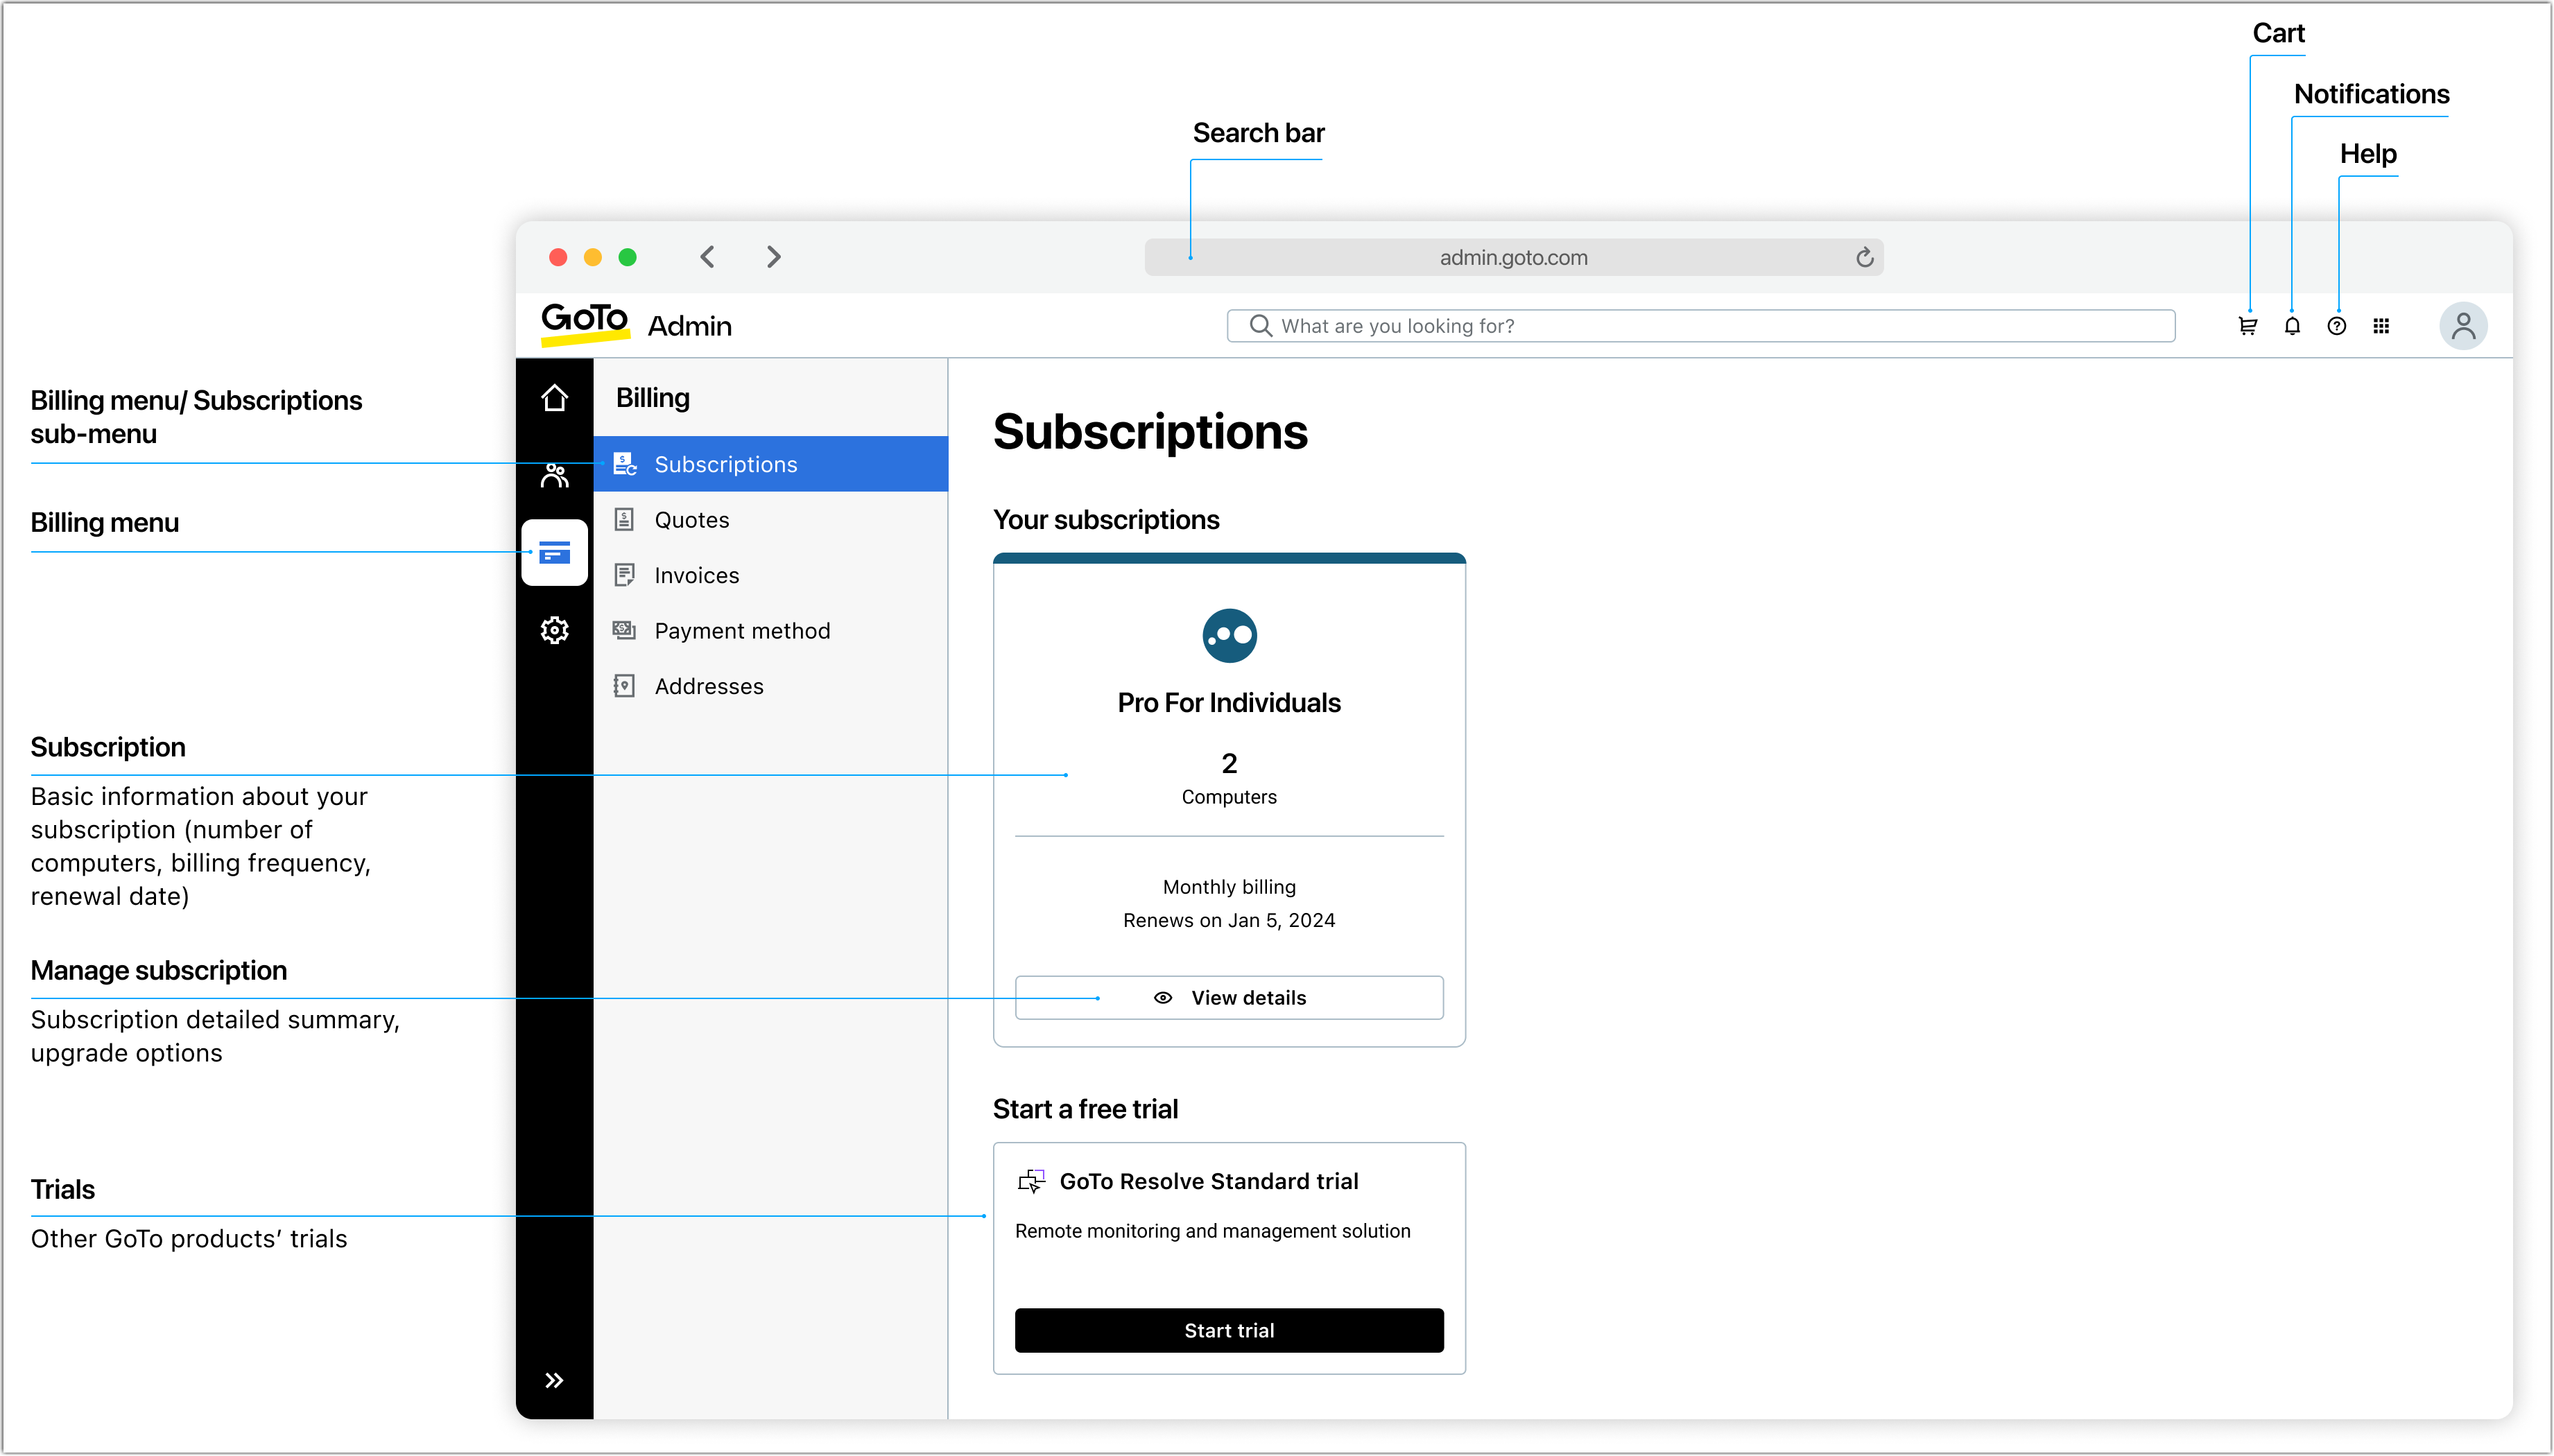Viewport: 2554px width, 1456px height.
Task: Click the 'Start a free trial' heading
Action: (x=1085, y=1109)
